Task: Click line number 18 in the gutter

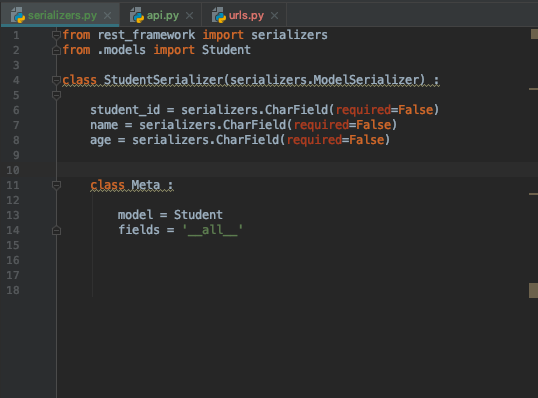Action: coord(13,290)
